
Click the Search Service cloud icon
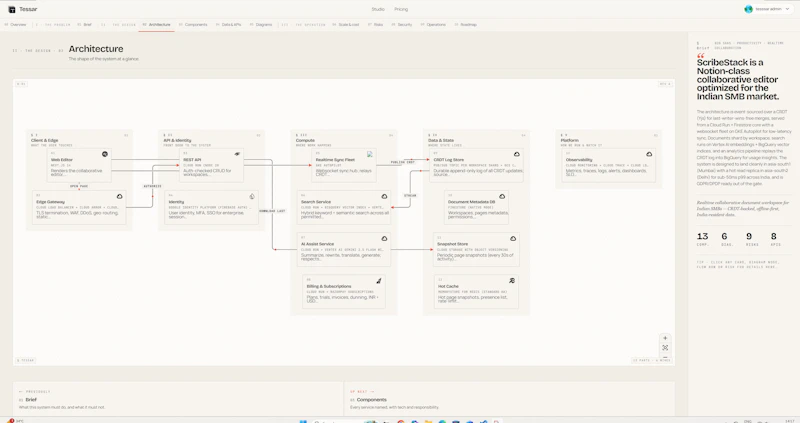click(x=384, y=196)
